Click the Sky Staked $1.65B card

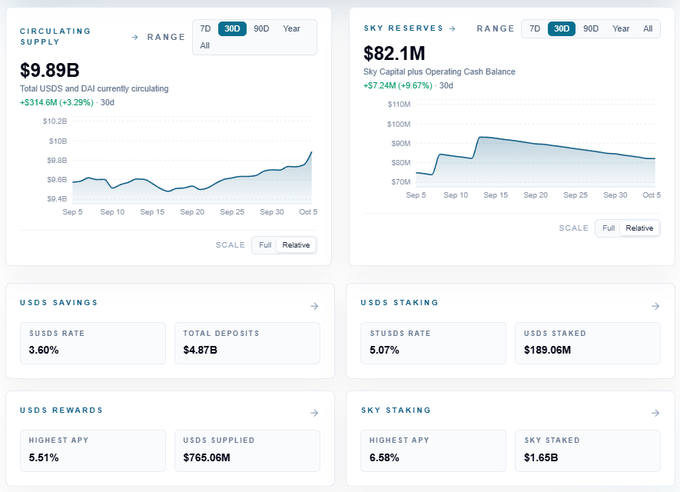point(588,451)
